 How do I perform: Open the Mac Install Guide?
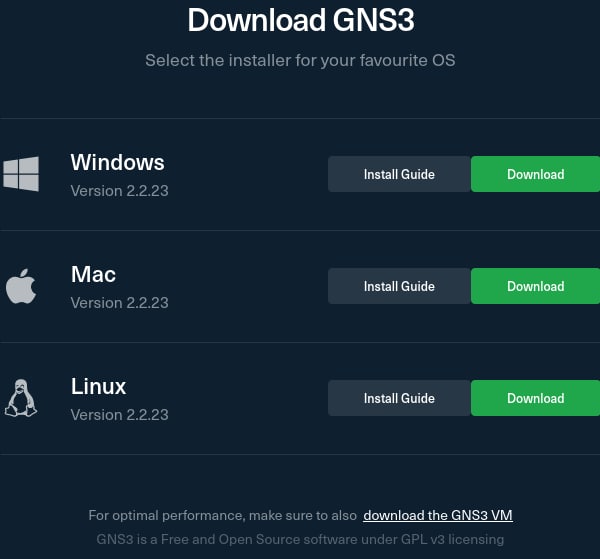coord(399,286)
